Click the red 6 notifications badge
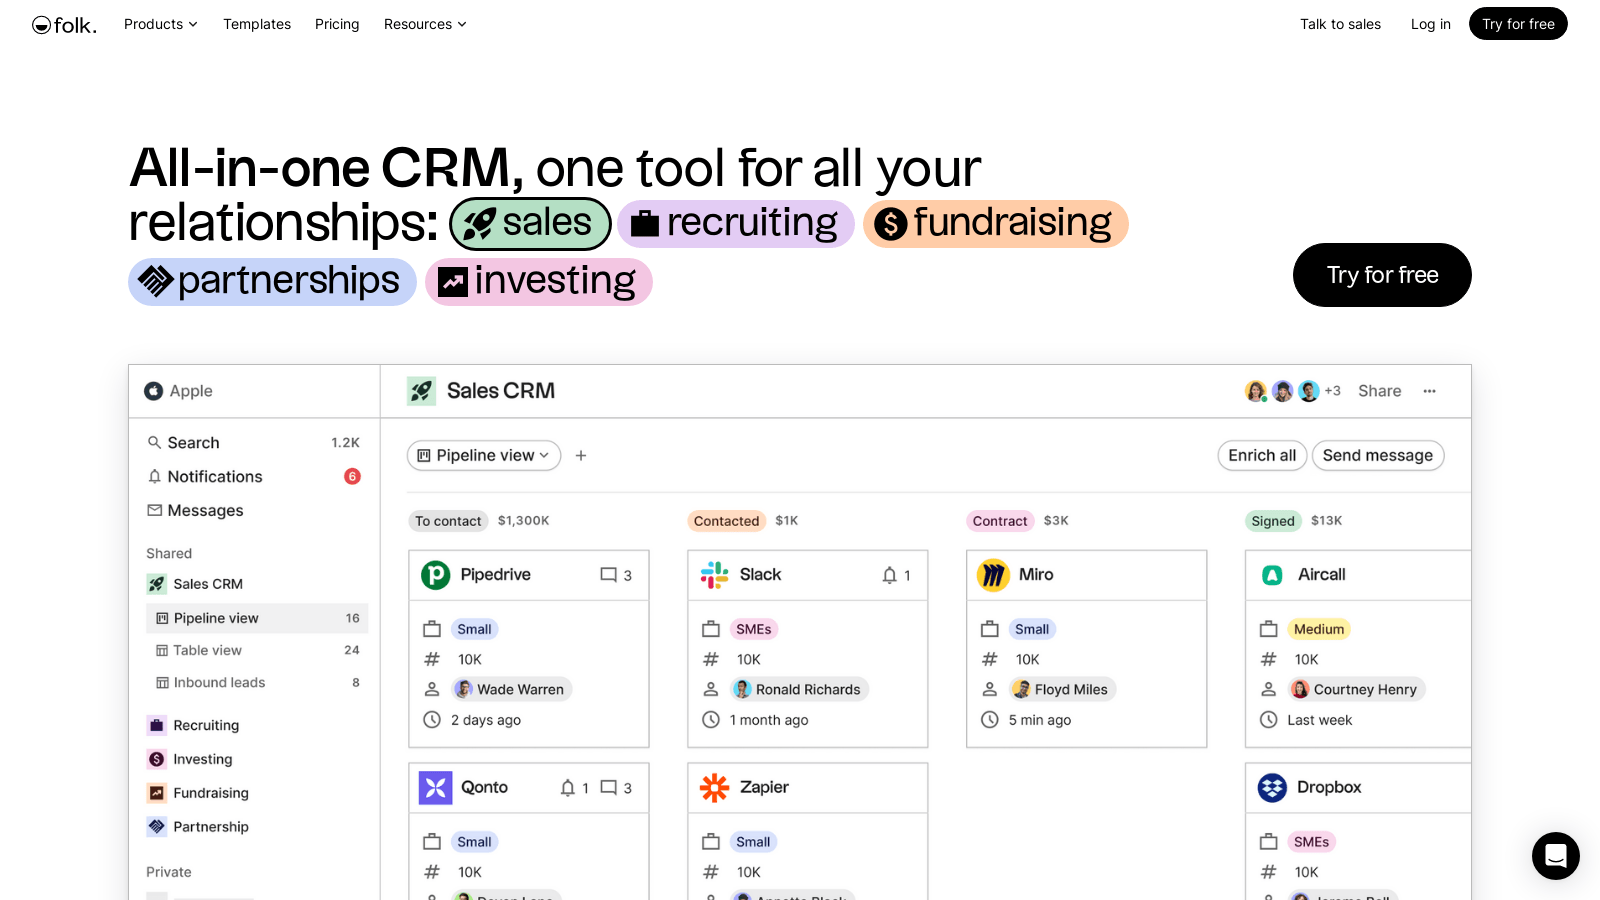 tap(352, 476)
